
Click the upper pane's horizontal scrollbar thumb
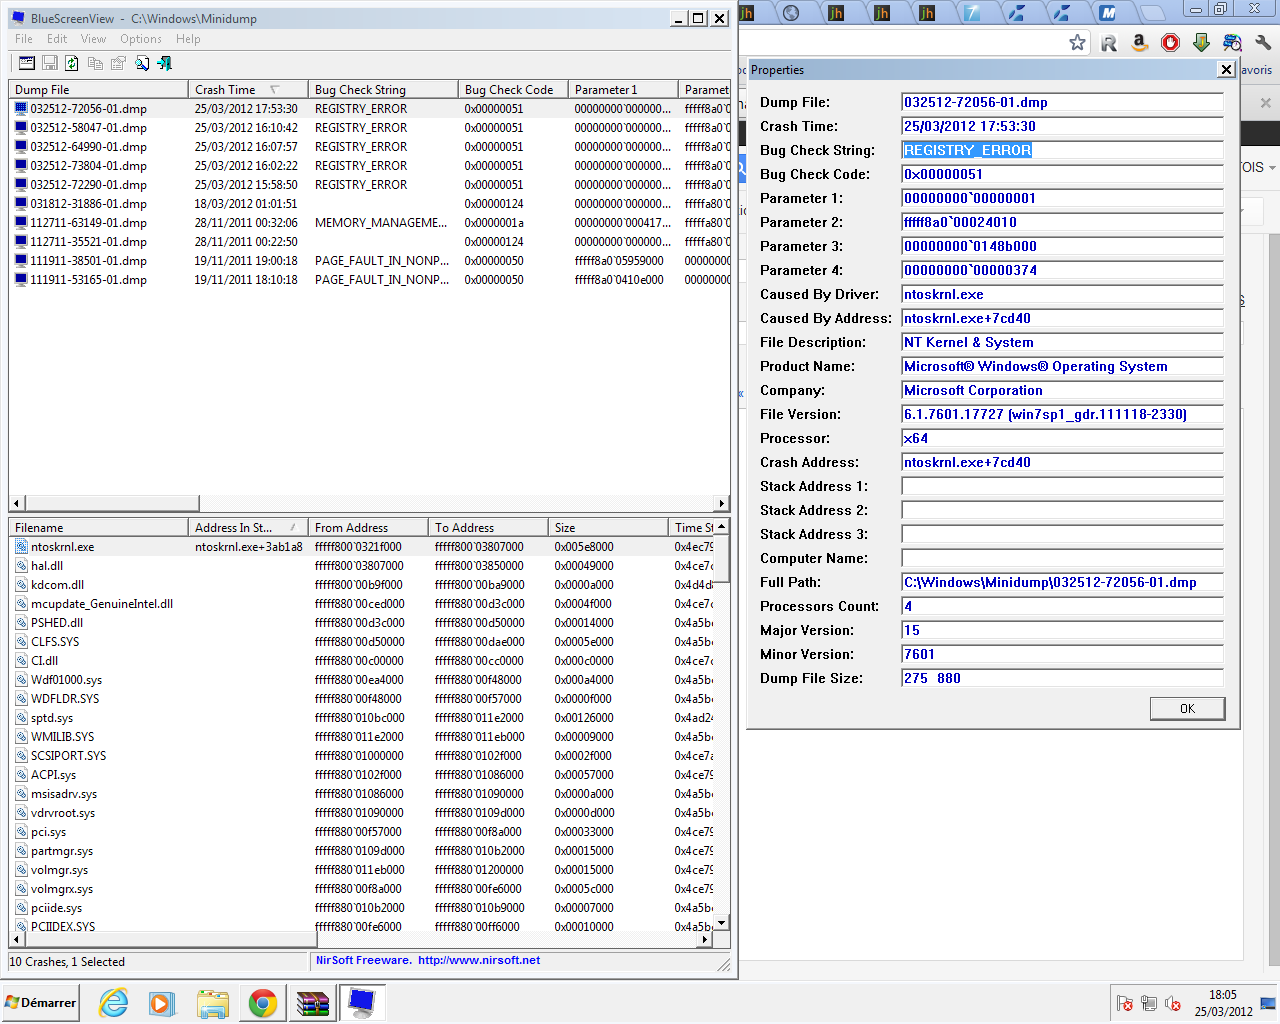(x=111, y=503)
